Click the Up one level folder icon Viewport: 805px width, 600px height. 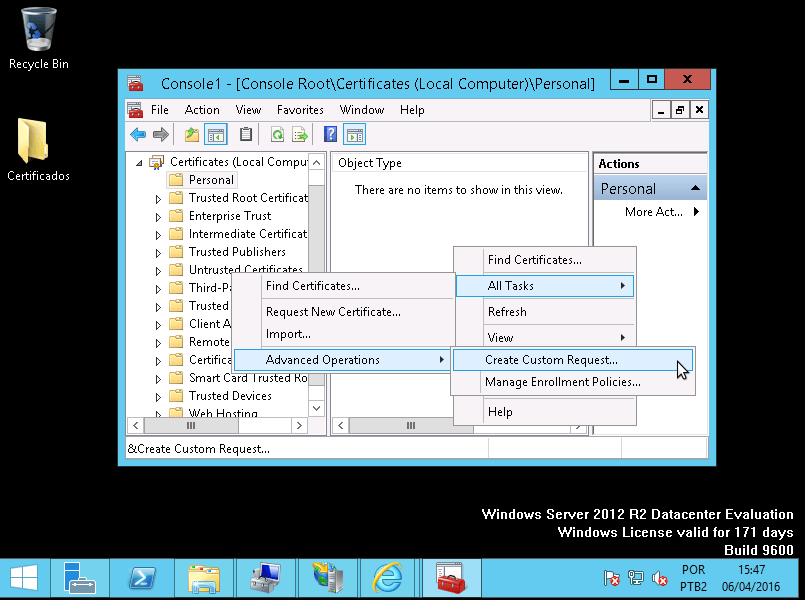click(192, 135)
